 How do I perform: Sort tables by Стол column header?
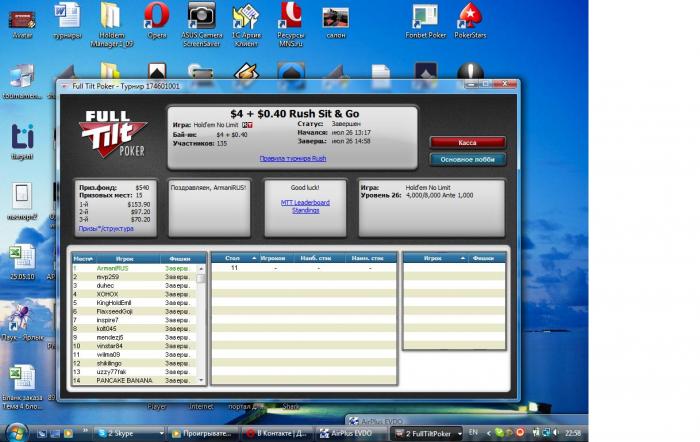point(234,258)
